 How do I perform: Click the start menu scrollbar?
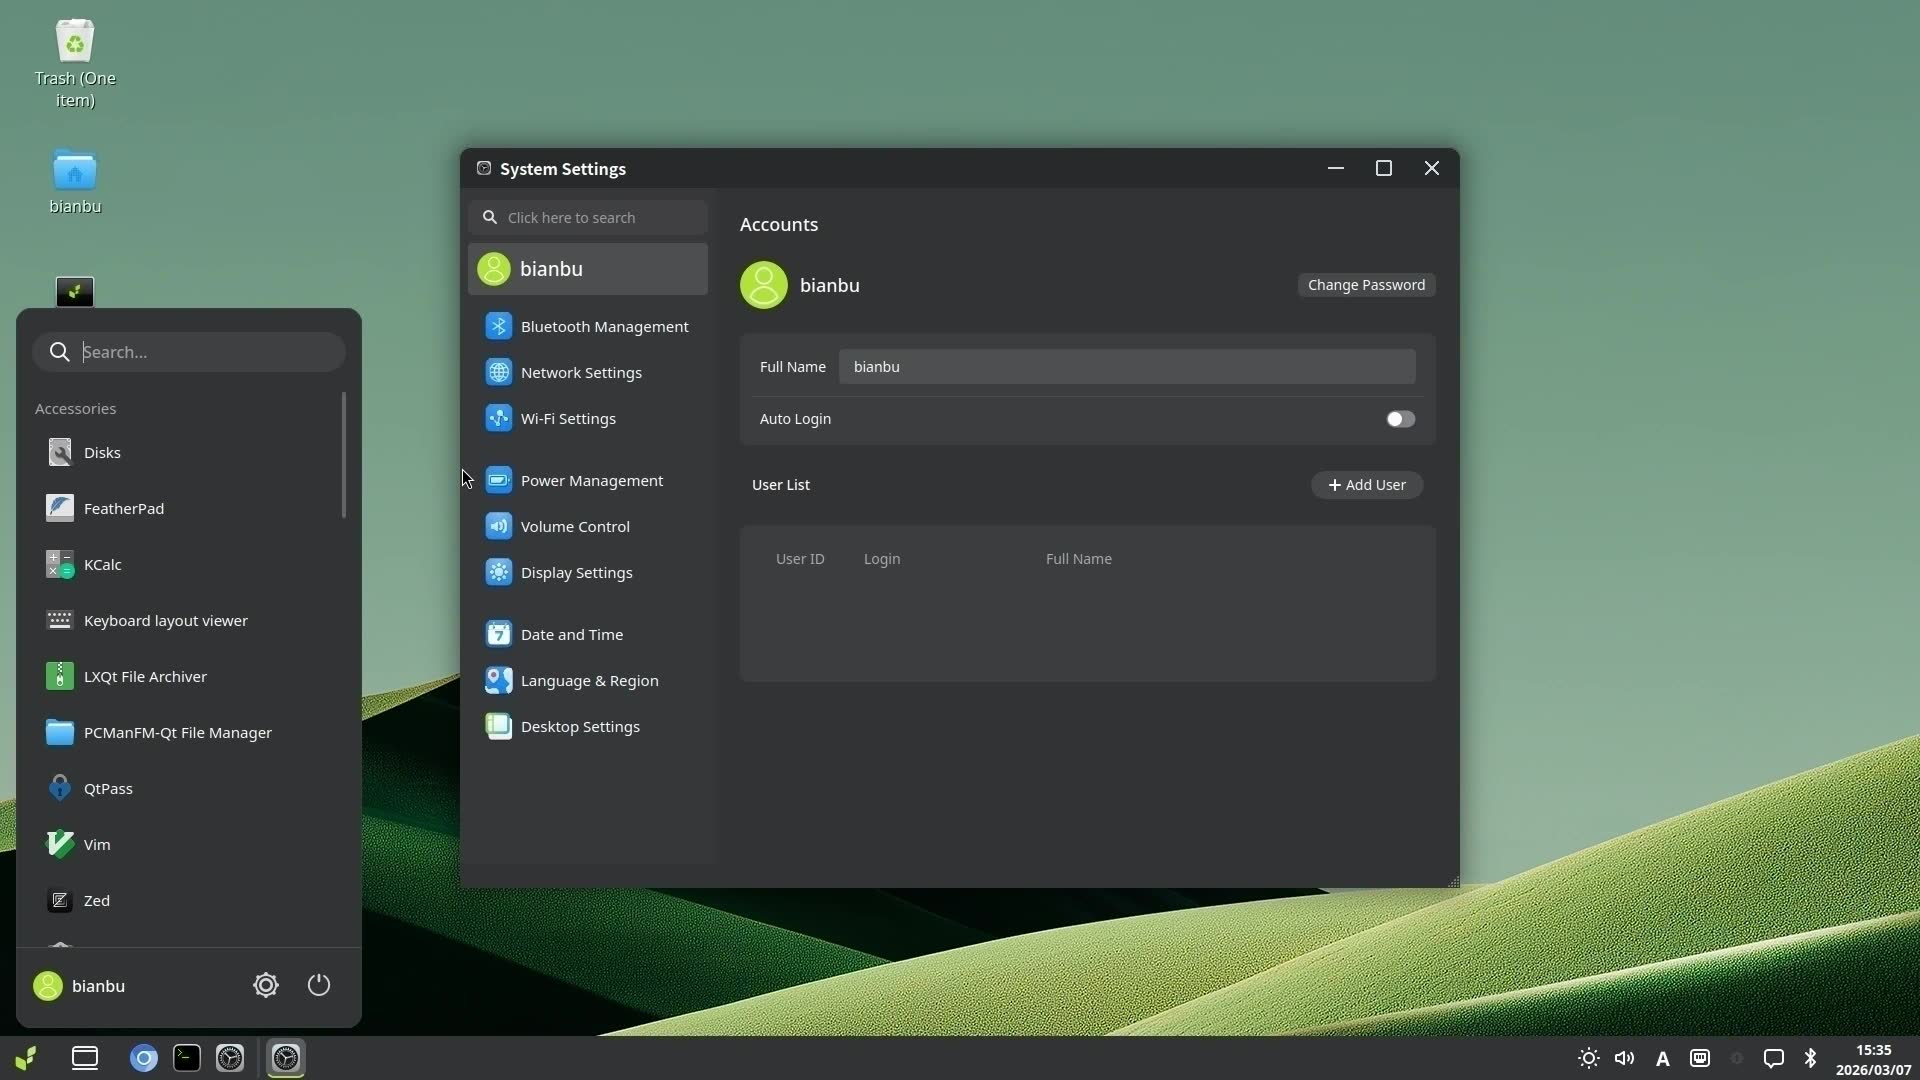344,455
